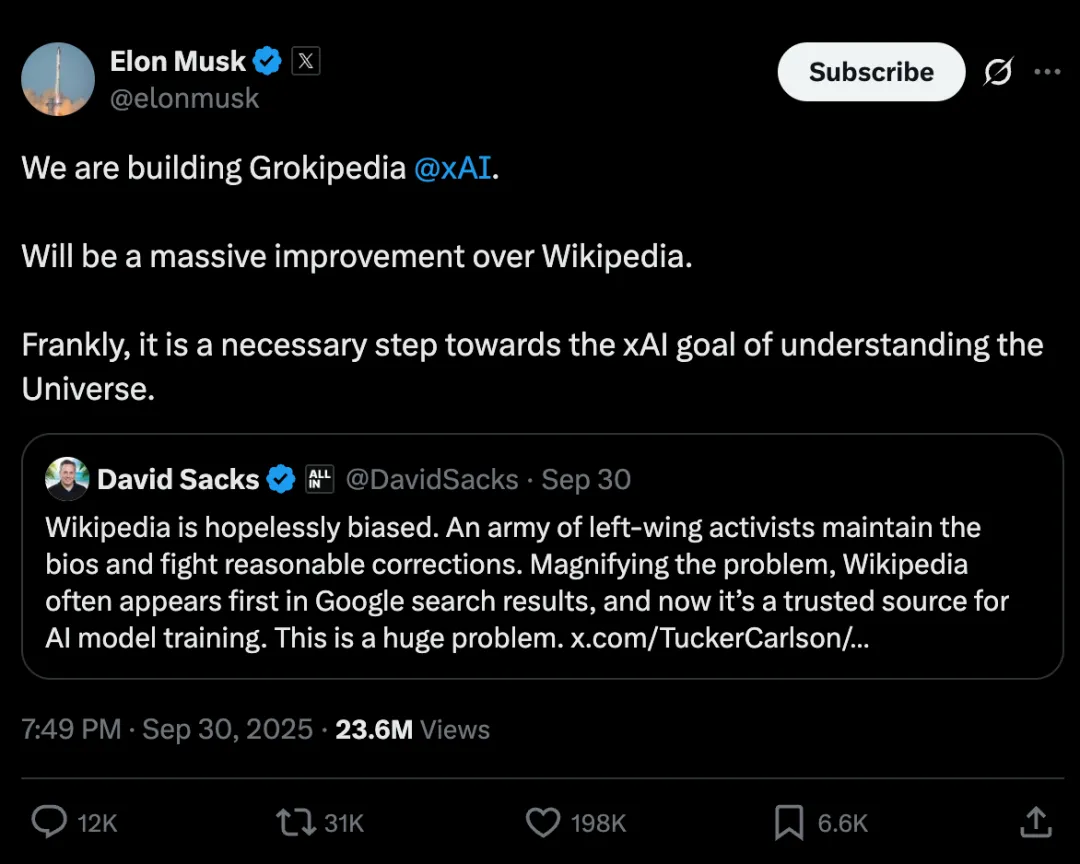This screenshot has height=864, width=1080.
Task: Open the more options ellipsis menu
Action: pyautogui.click(x=1047, y=71)
